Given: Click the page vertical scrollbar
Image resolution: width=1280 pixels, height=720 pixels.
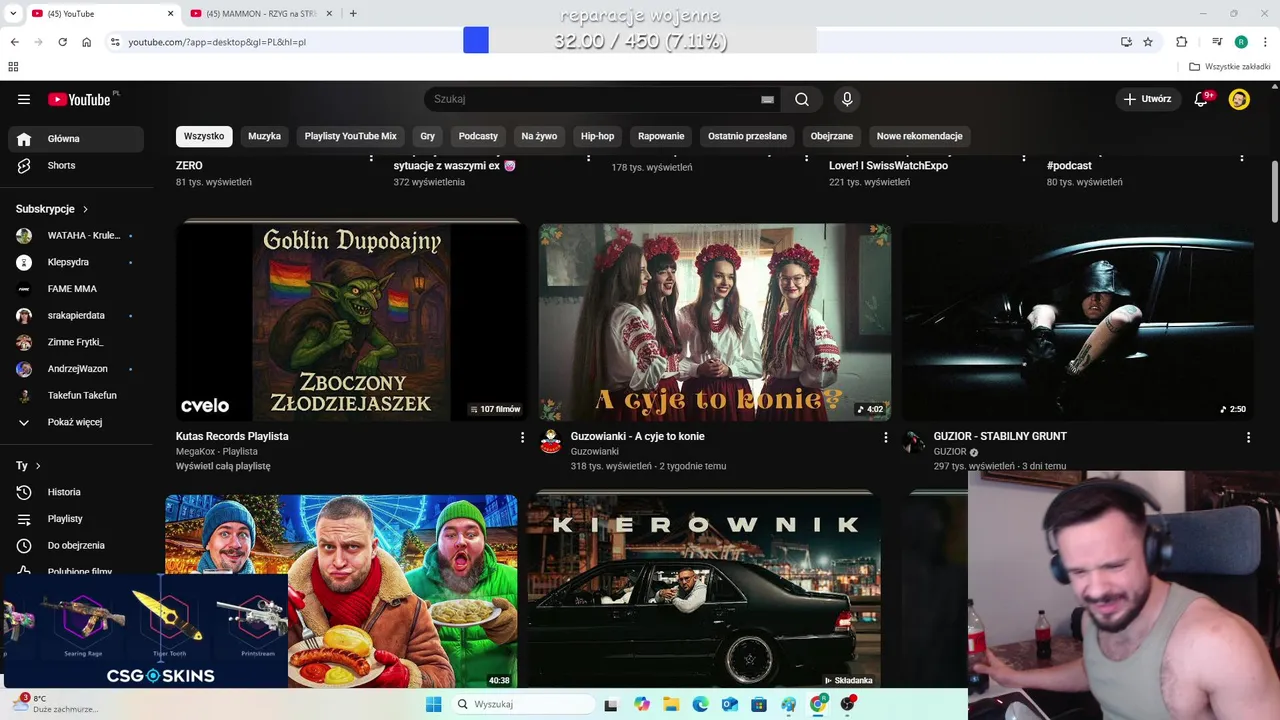Looking at the screenshot, I should pyautogui.click(x=1274, y=190).
